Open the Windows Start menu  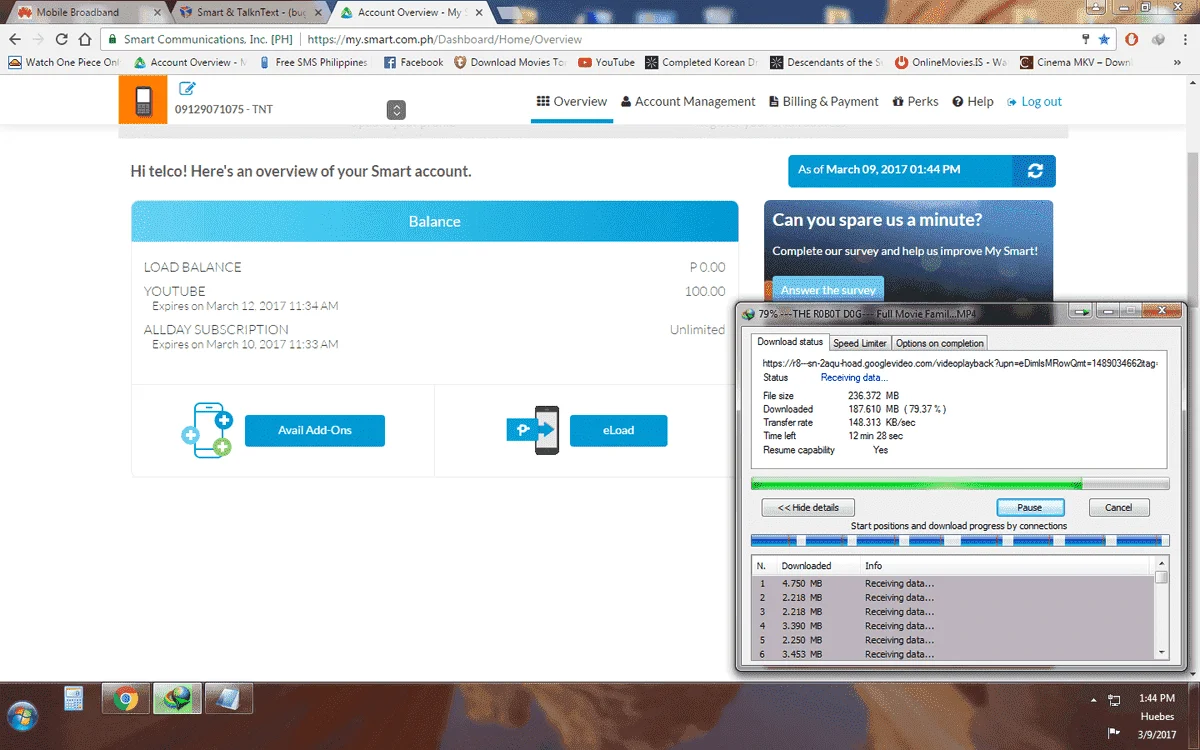click(22, 716)
